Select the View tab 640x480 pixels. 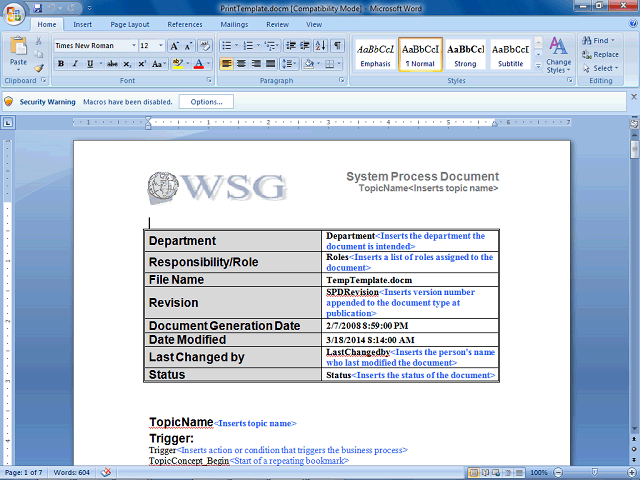pyautogui.click(x=314, y=24)
